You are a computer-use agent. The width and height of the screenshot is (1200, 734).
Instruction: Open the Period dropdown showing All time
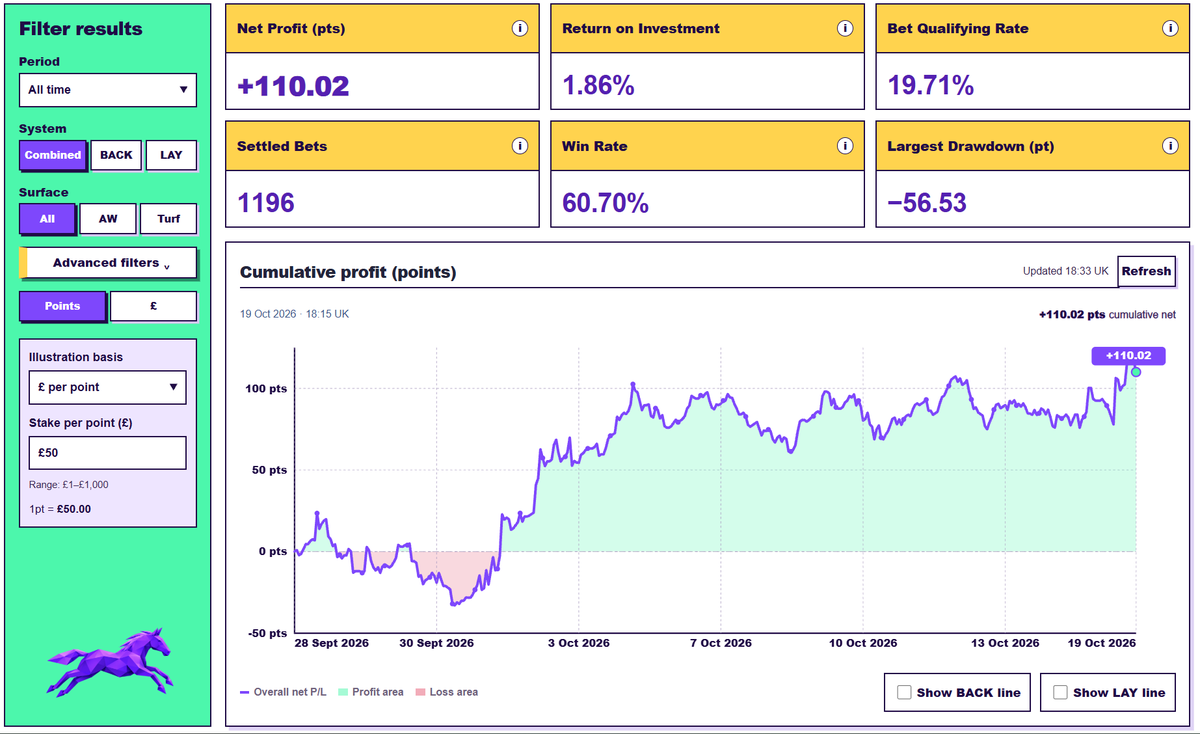[x=108, y=90]
